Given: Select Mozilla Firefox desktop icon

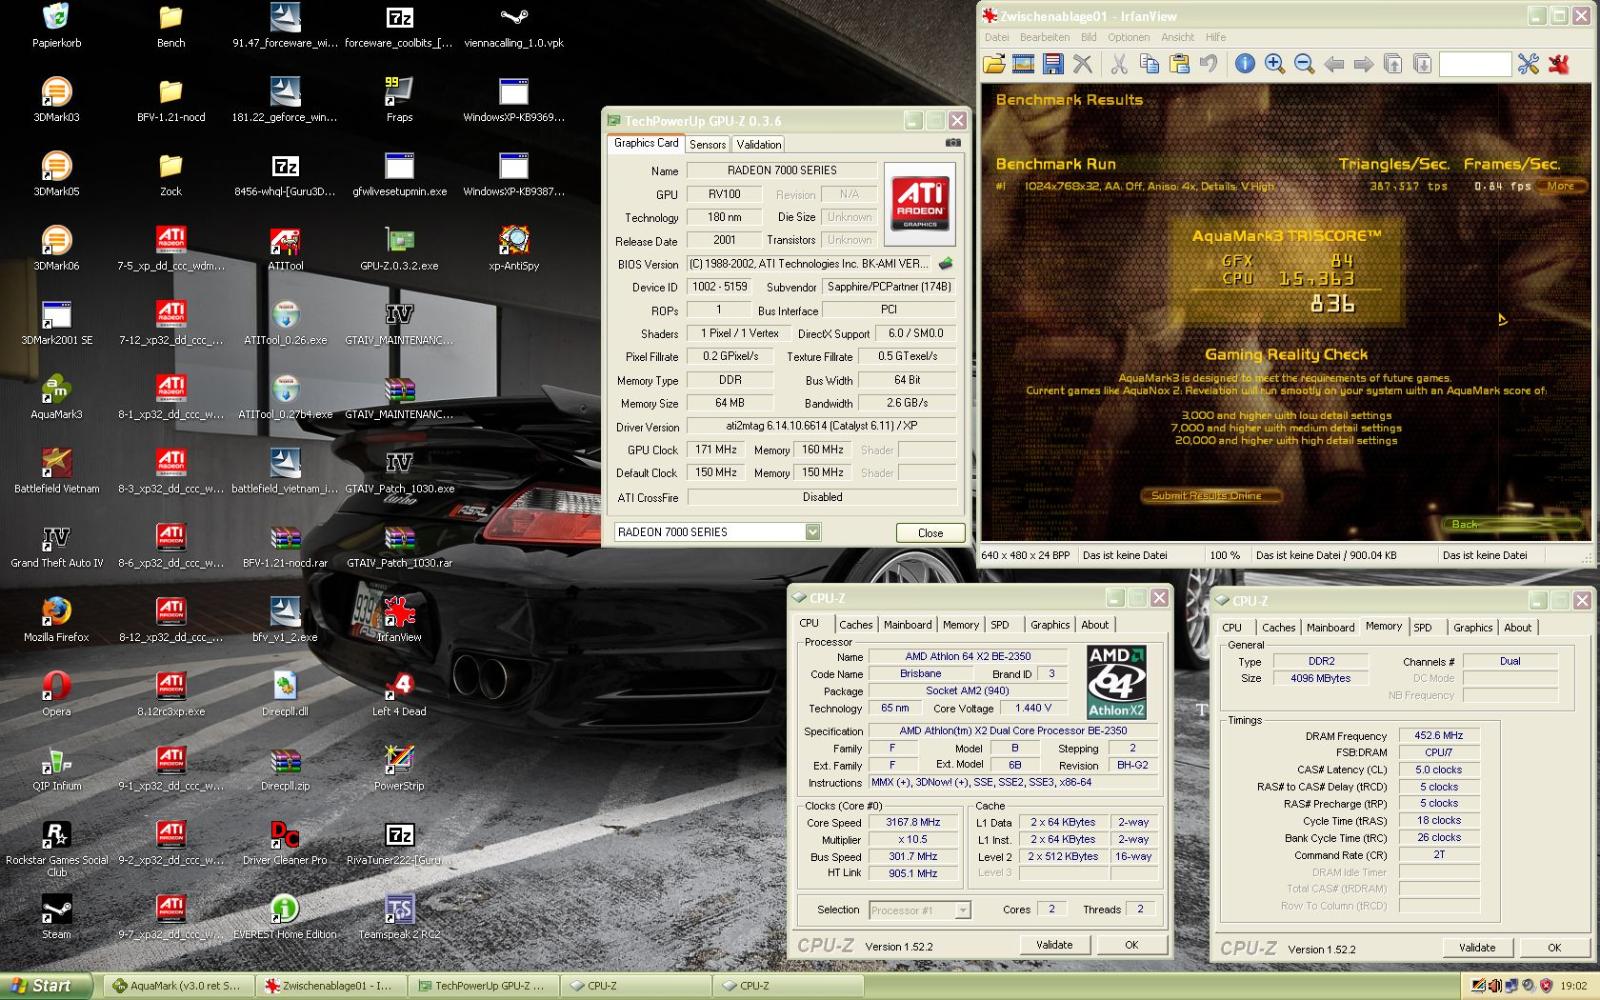Looking at the screenshot, I should click(56, 620).
